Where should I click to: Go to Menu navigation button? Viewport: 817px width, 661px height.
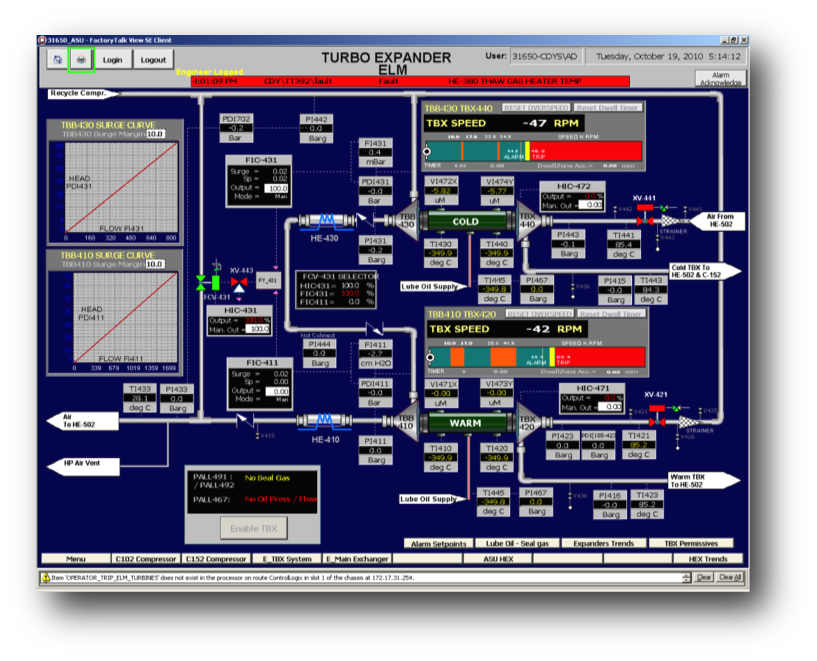click(x=76, y=558)
